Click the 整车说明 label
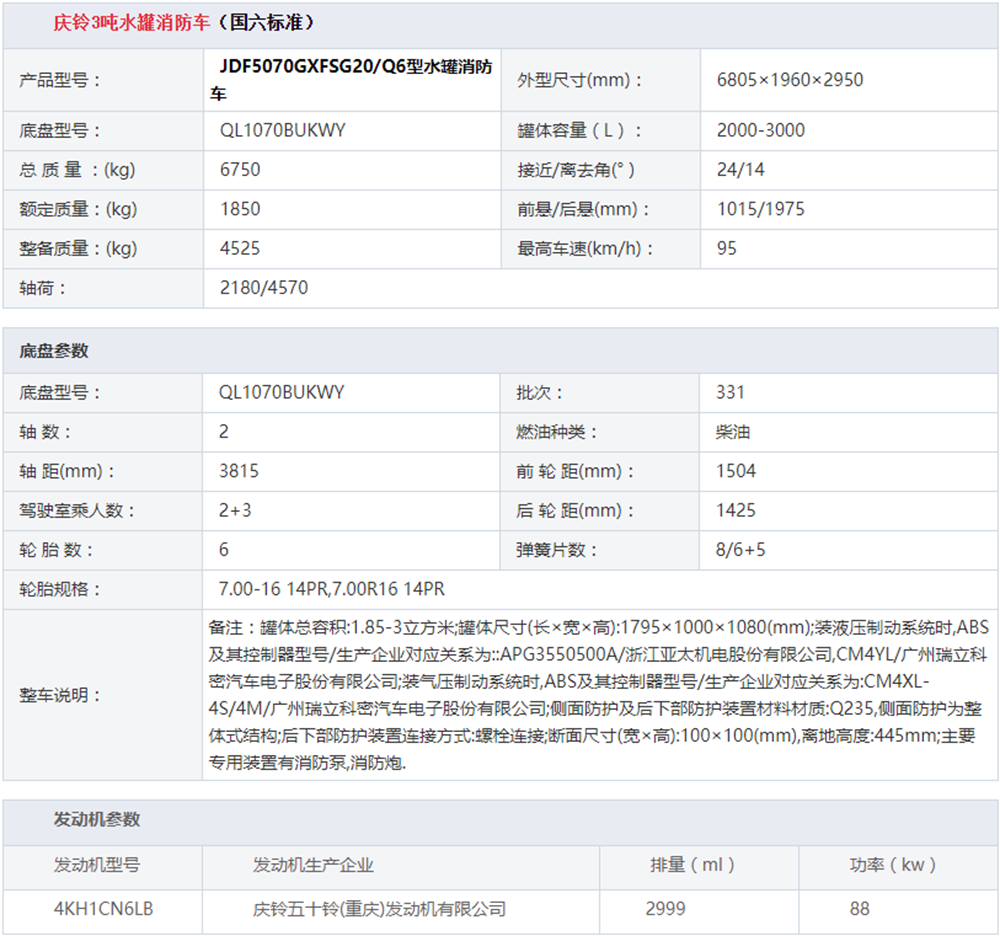This screenshot has height=936, width=1000. tap(59, 696)
